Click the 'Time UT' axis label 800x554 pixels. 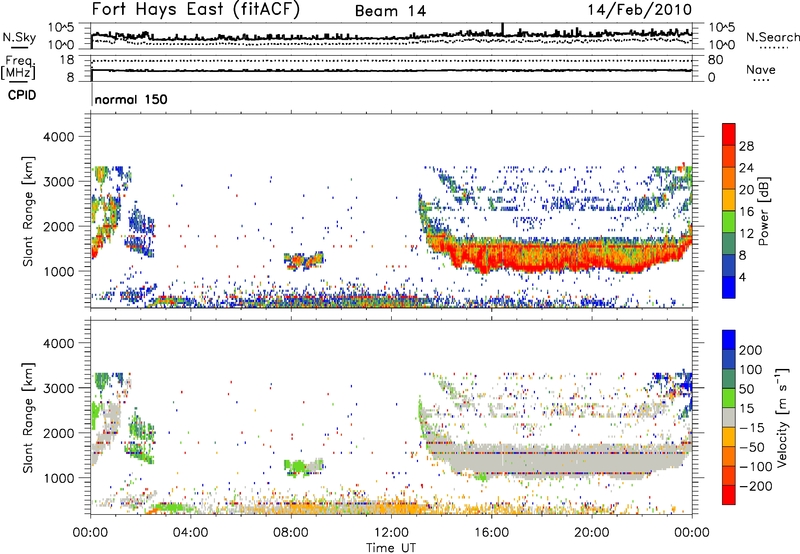coord(391,548)
